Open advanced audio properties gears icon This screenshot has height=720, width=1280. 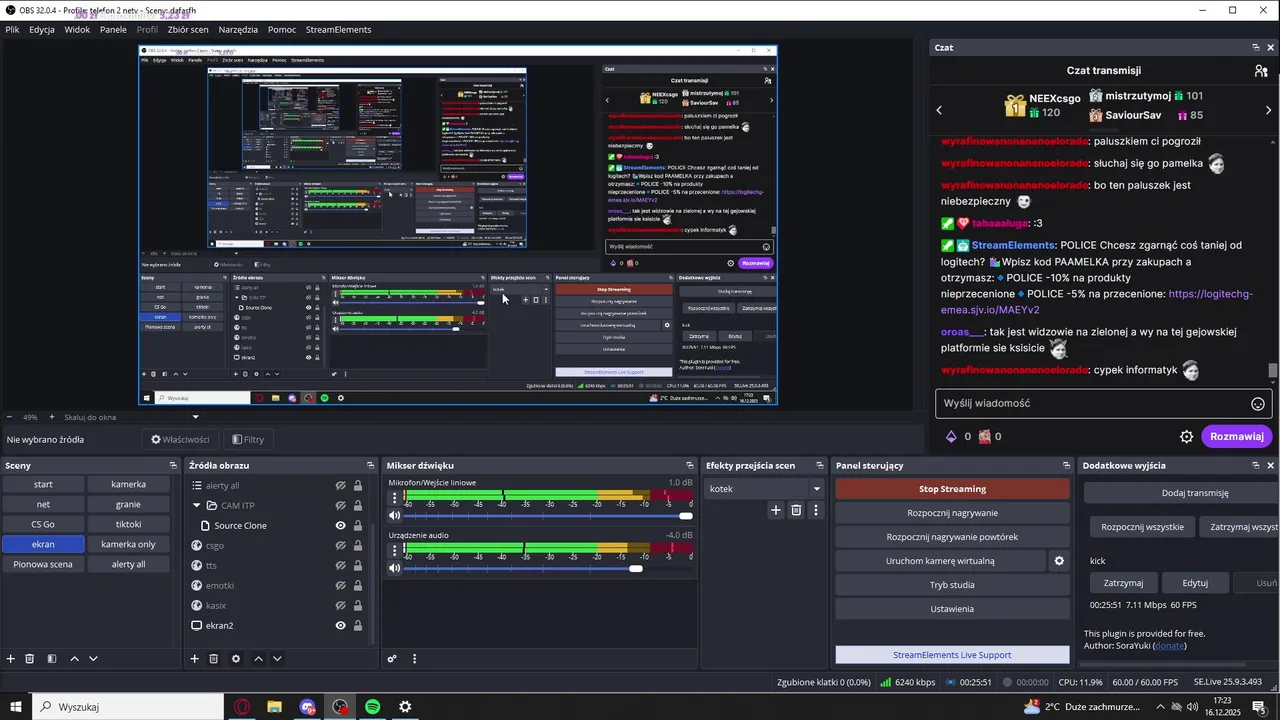(x=392, y=659)
